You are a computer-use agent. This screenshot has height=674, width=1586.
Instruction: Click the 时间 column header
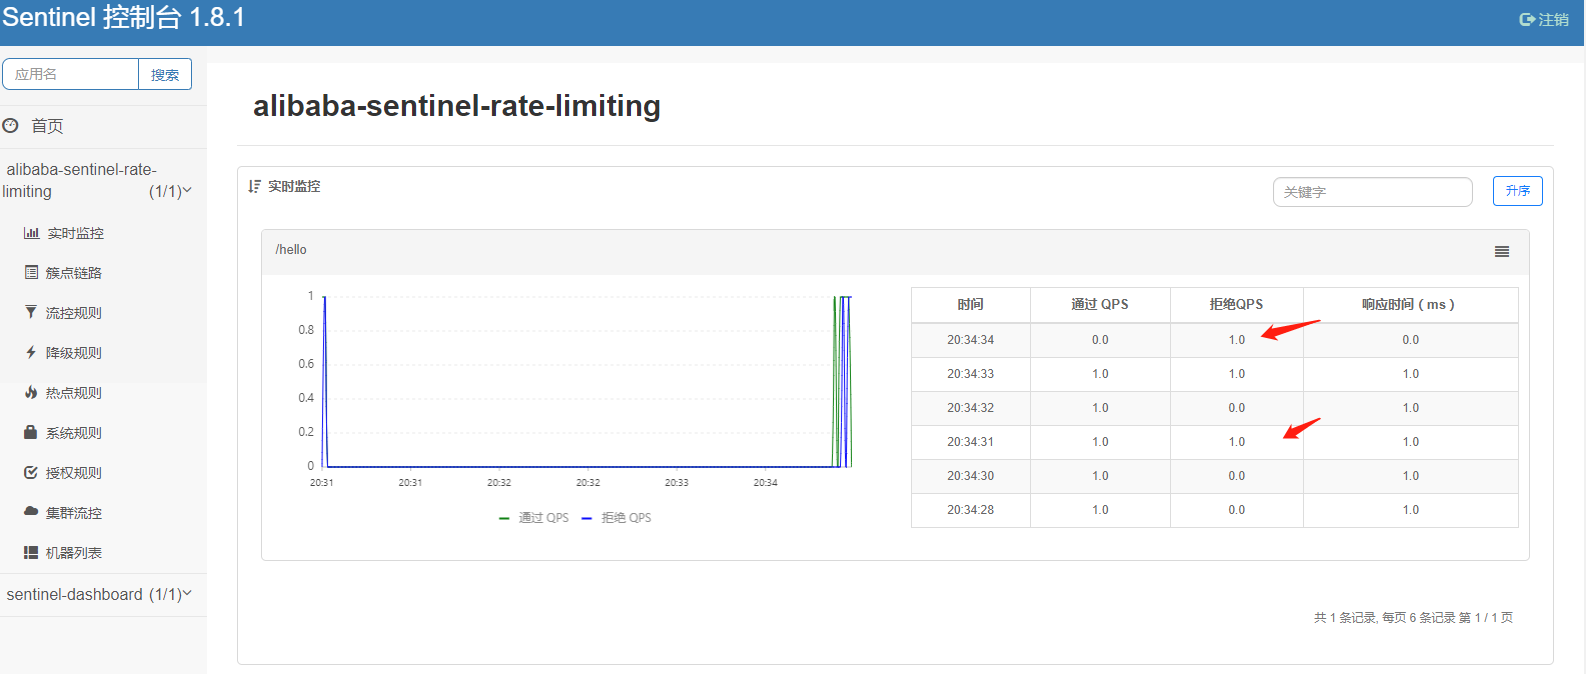click(970, 304)
